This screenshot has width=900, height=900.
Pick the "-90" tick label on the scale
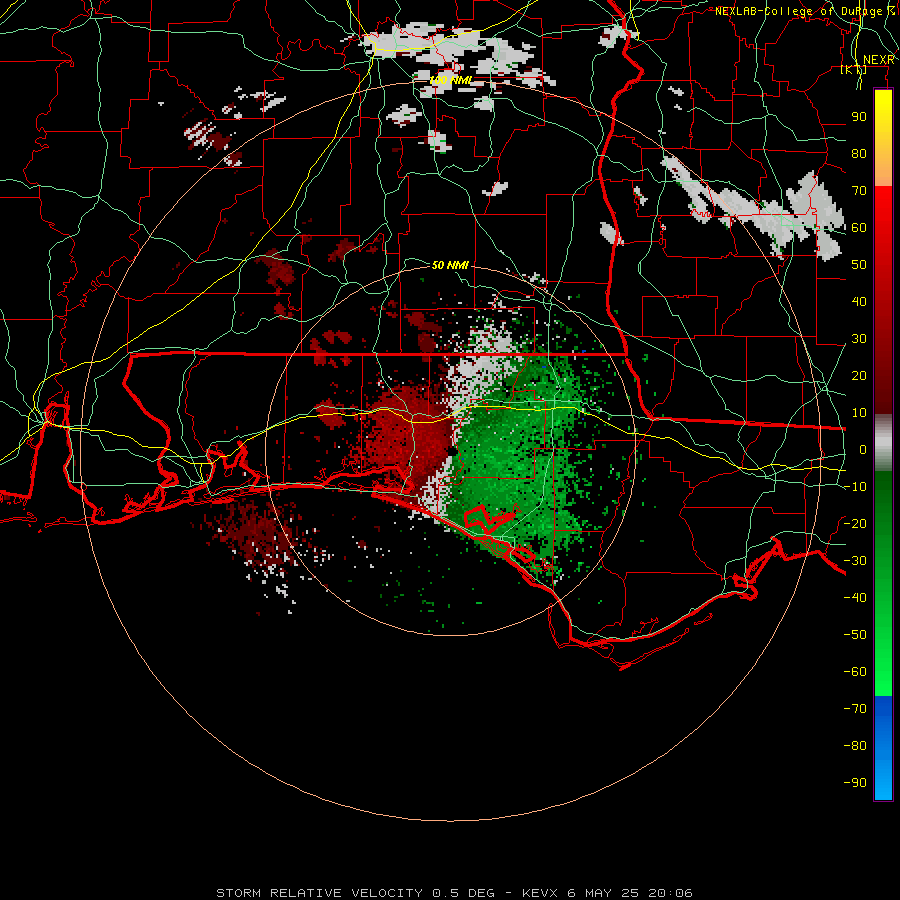[x=855, y=782]
